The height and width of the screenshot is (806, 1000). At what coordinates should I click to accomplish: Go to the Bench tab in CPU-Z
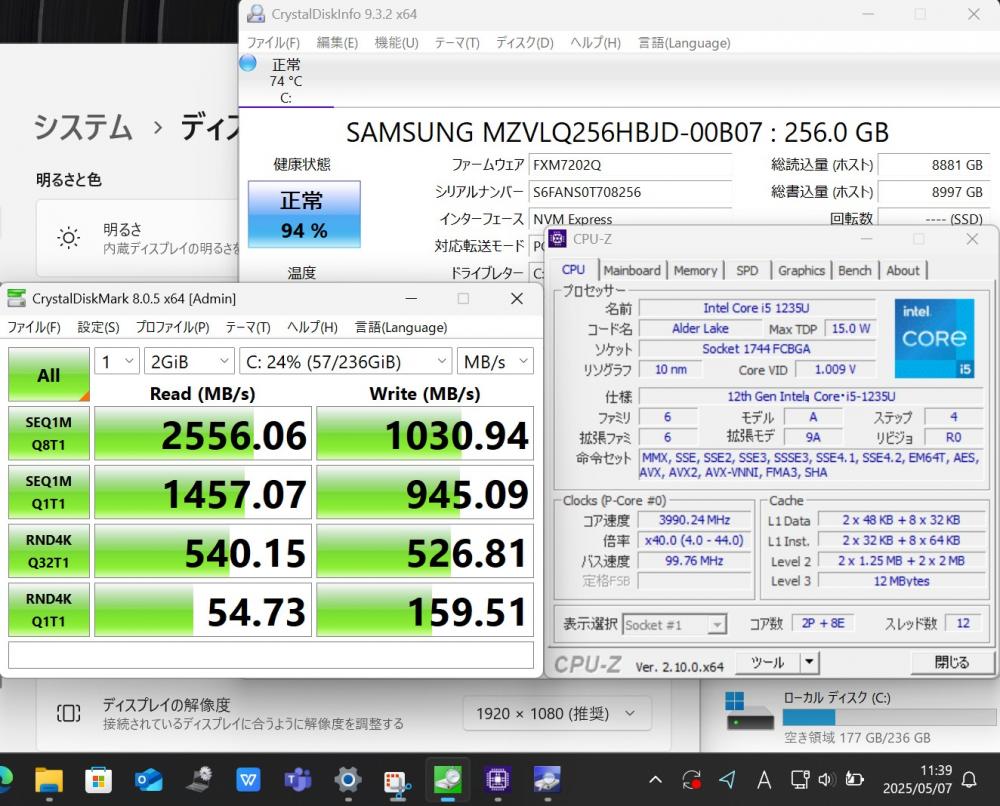tap(855, 270)
